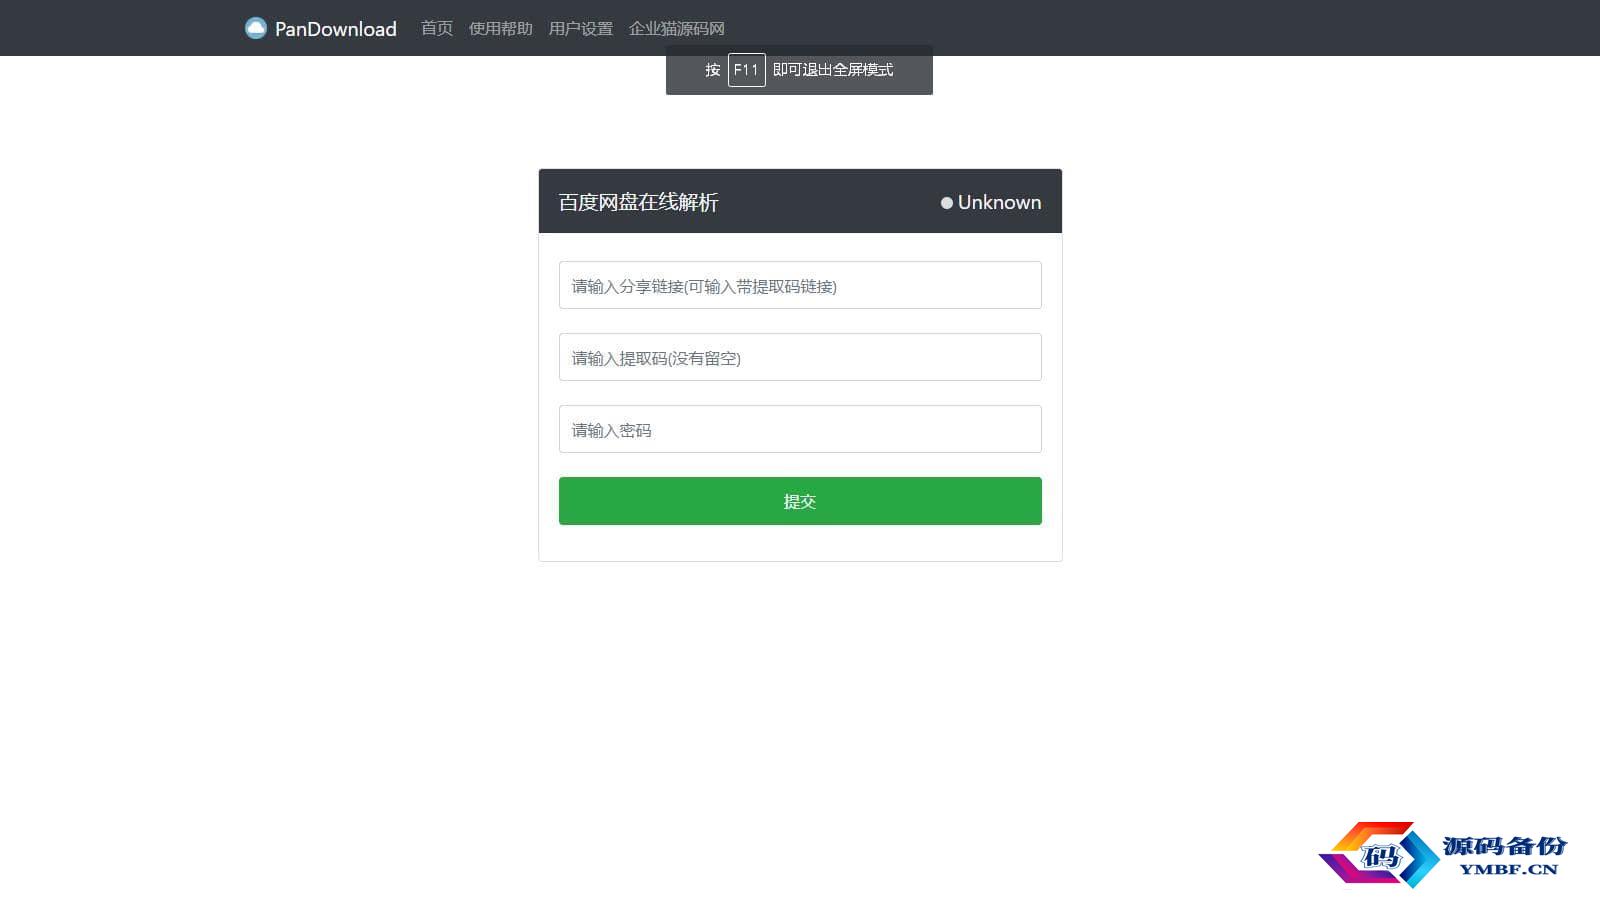This screenshot has height=900, width=1600.
Task: Open the 使用帮助 menu item
Action: (x=501, y=28)
